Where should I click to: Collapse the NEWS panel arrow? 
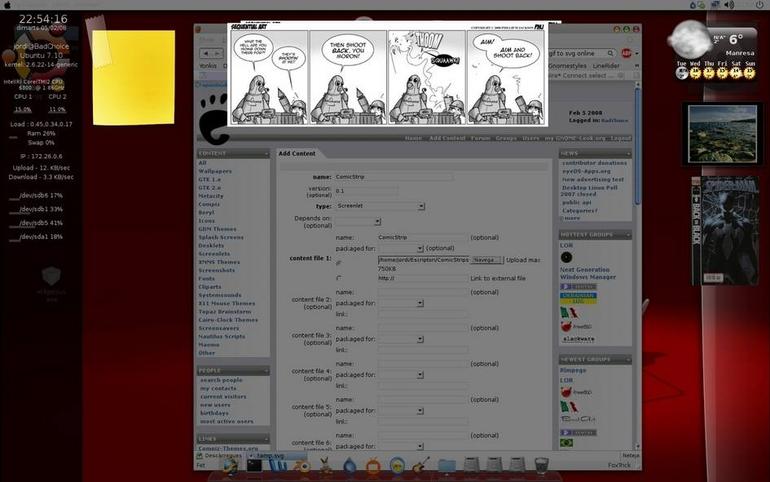[628, 154]
